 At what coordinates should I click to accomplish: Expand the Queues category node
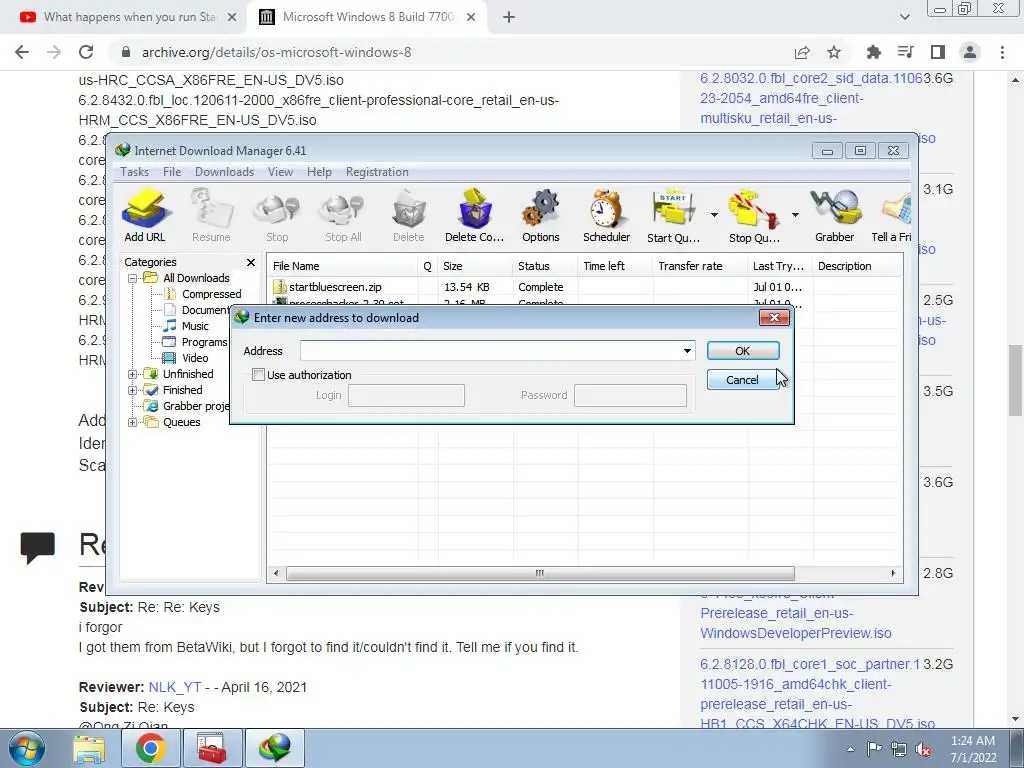click(133, 423)
